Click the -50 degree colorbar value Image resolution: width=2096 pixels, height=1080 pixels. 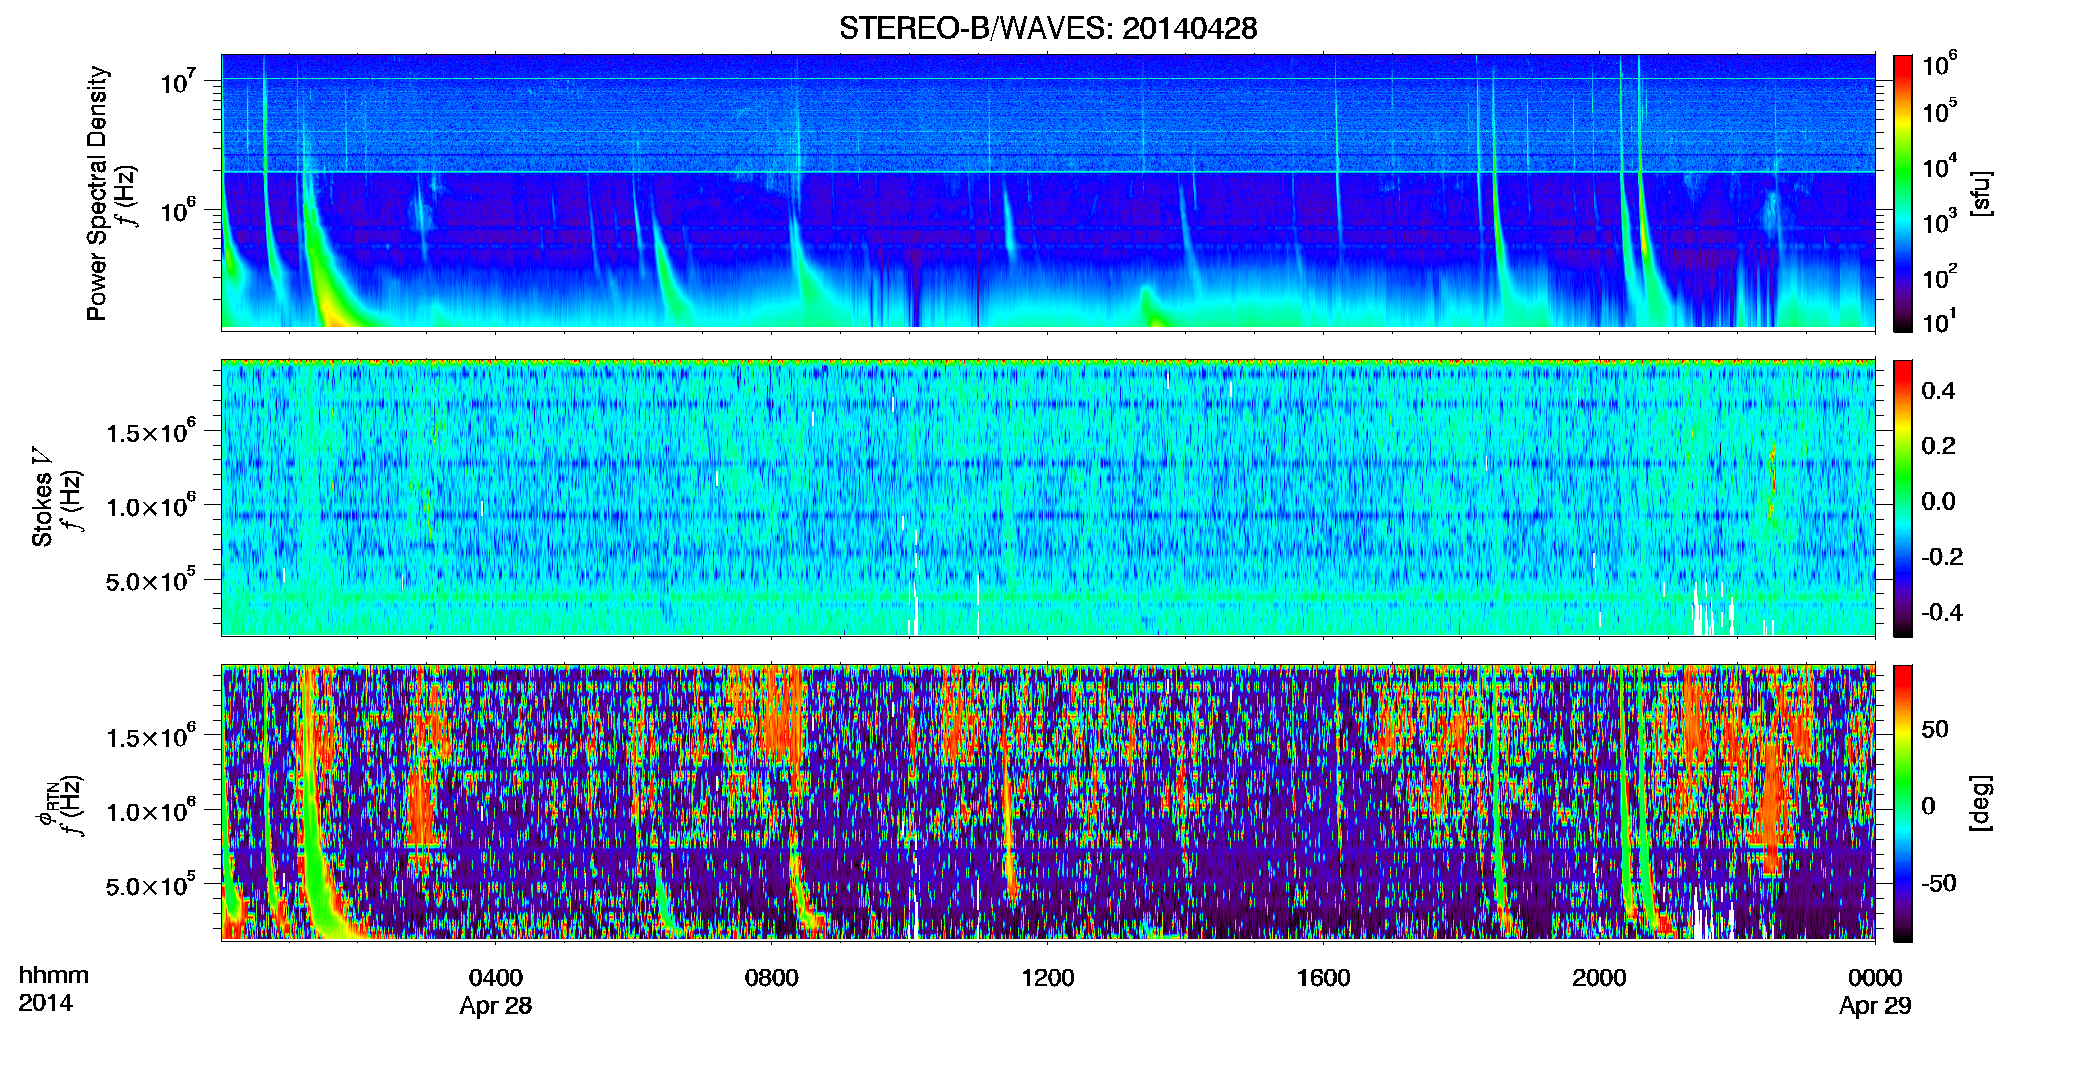[1938, 884]
